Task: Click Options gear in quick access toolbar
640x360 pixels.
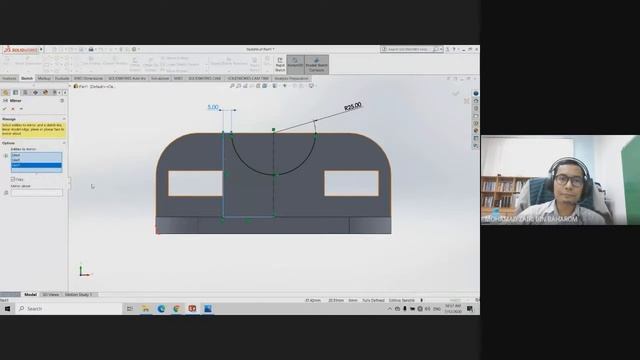Action: [134, 49]
